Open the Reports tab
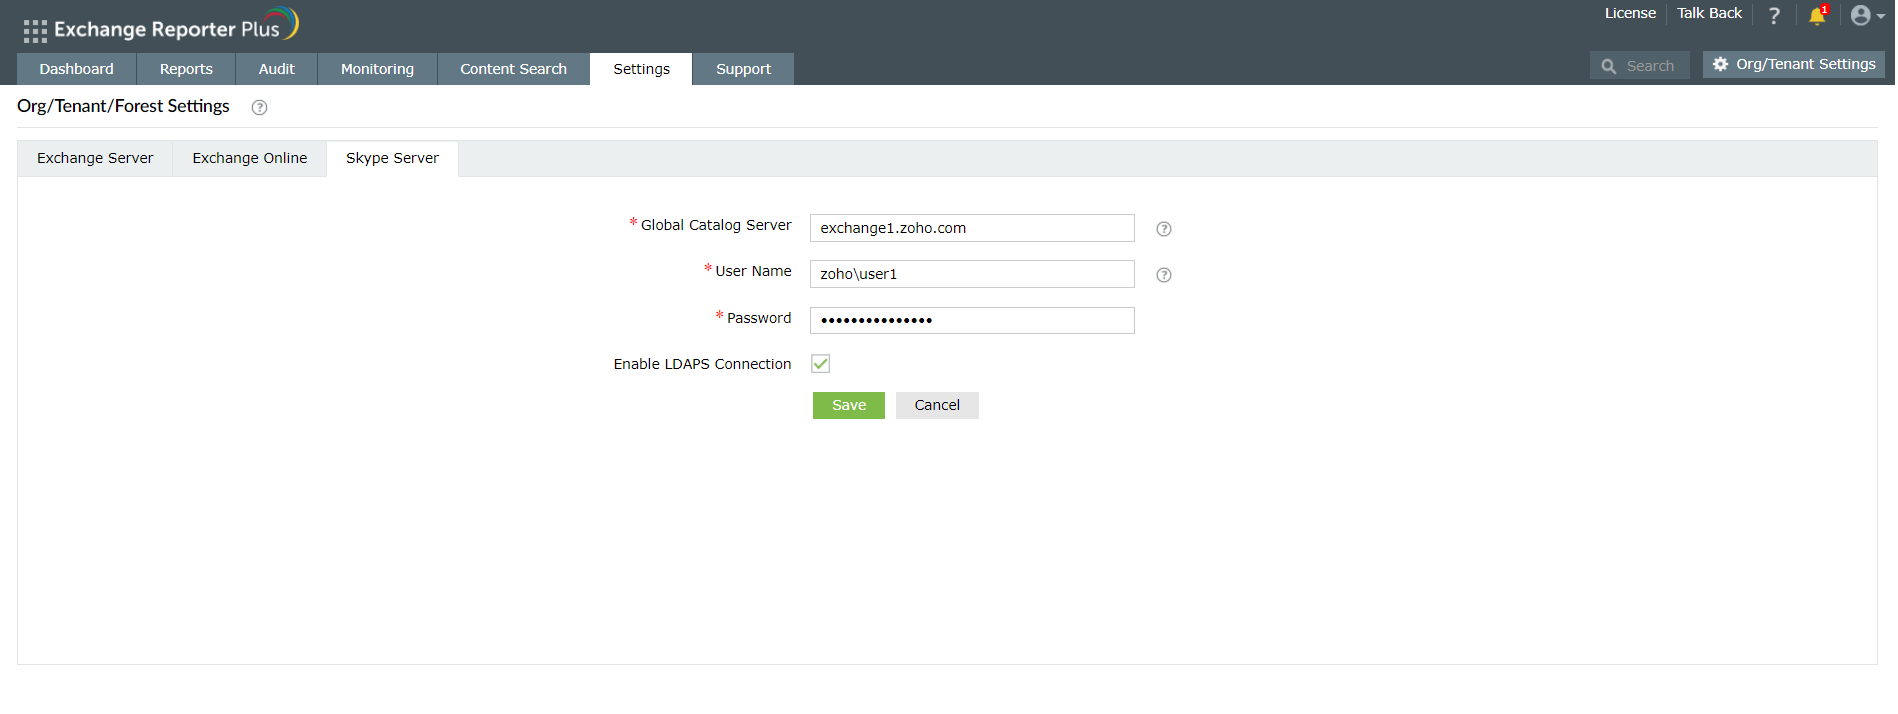Screen dimensions: 1898x714 tap(186, 69)
